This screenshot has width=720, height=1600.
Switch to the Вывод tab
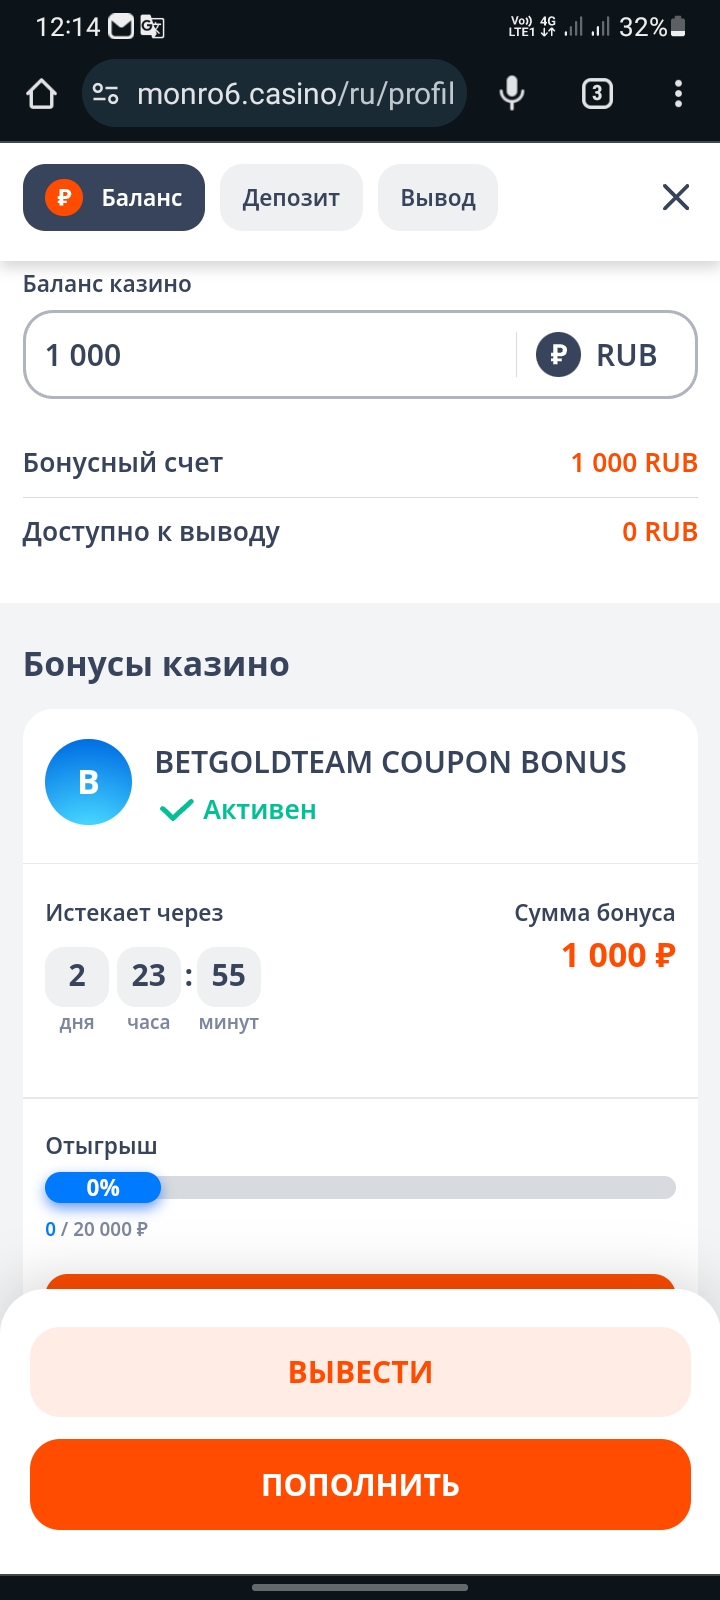coord(437,197)
